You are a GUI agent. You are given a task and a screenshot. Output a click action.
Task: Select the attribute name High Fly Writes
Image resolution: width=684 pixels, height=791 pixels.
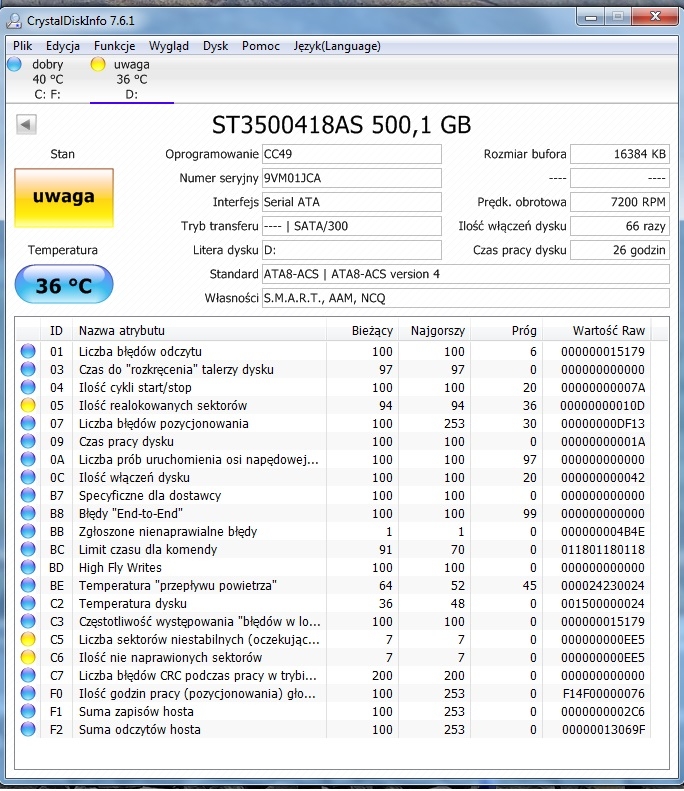pos(120,568)
